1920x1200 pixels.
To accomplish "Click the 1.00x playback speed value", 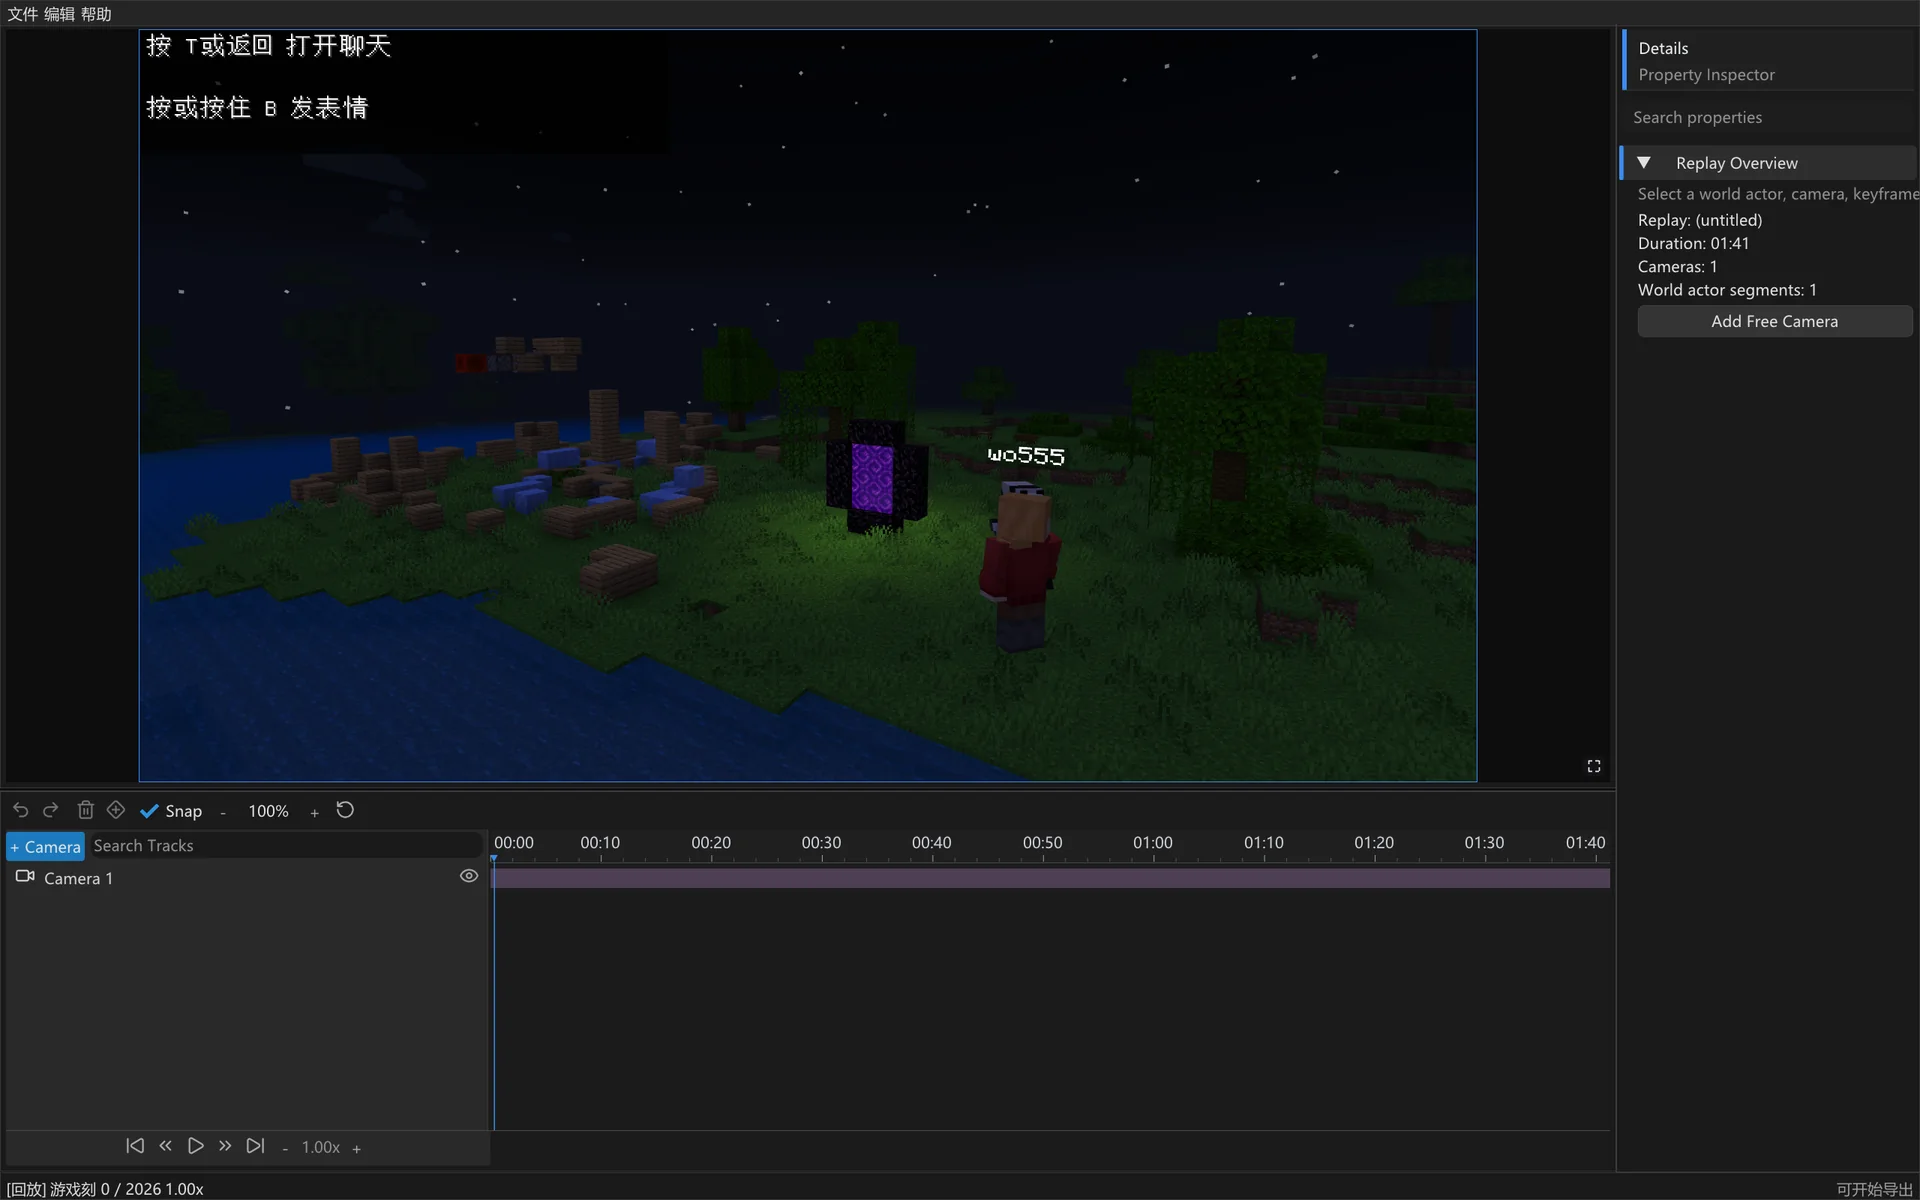I will click(x=321, y=1147).
